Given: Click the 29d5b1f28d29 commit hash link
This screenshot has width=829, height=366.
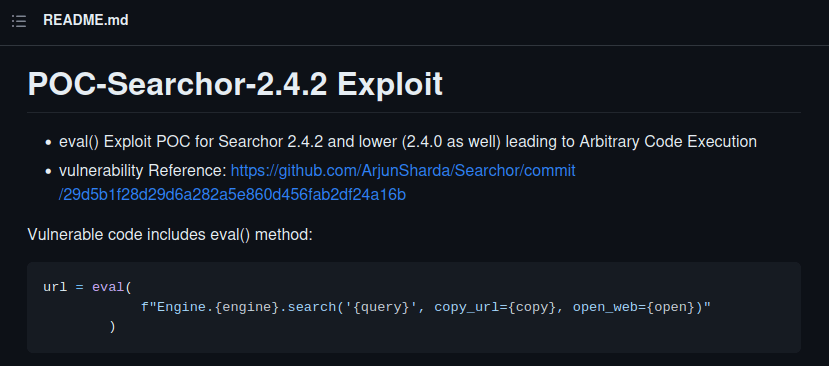Looking at the screenshot, I should click(233, 195).
